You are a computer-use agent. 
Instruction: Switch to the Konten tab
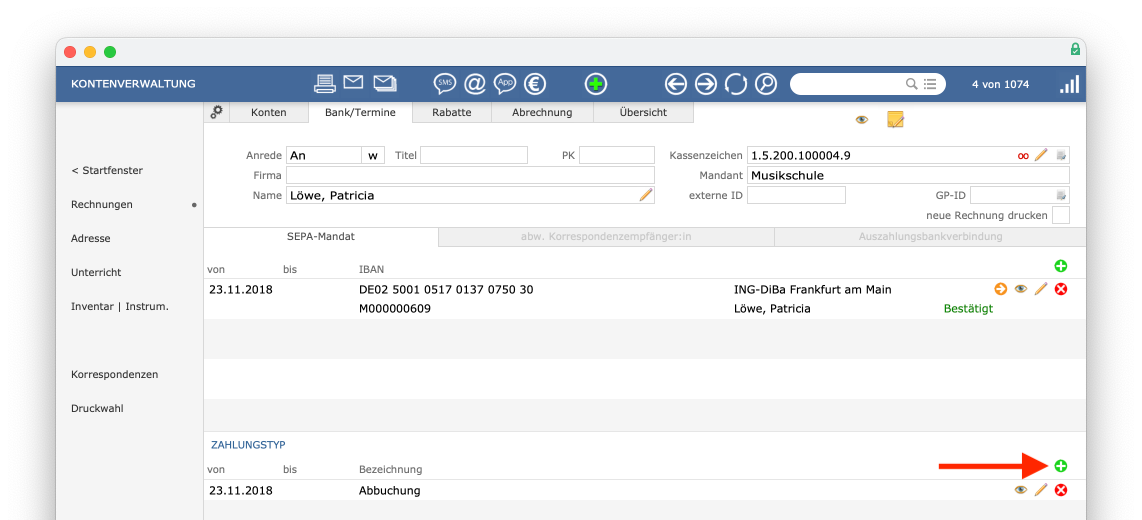click(269, 112)
